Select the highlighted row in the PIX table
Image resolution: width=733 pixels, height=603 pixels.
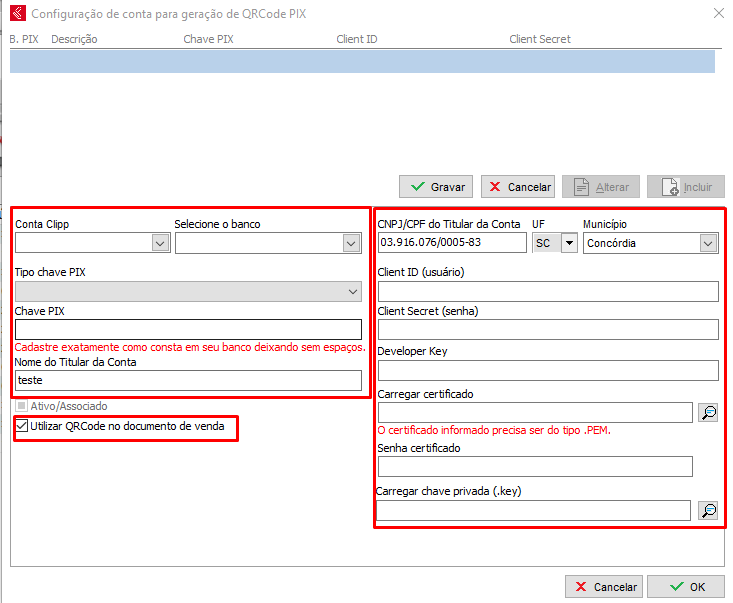point(362,61)
